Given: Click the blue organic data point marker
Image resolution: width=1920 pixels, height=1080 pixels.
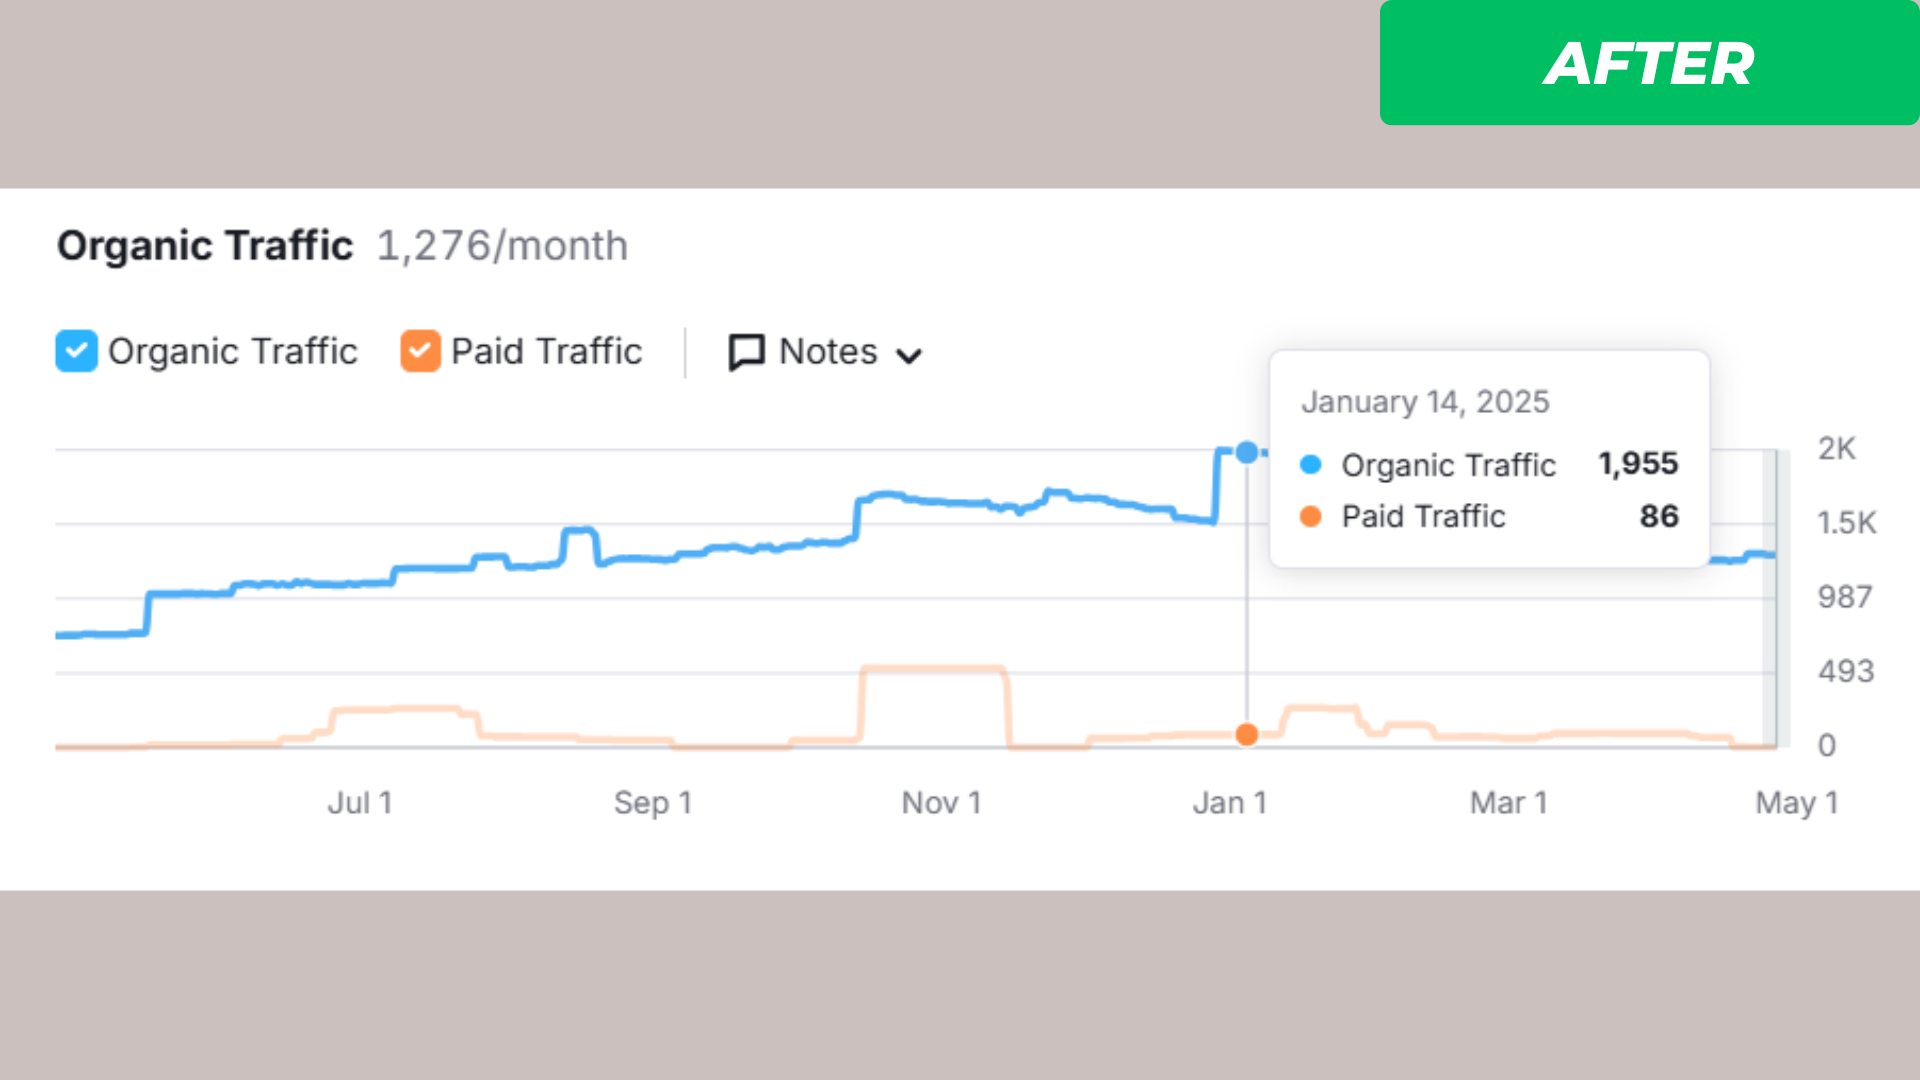Looking at the screenshot, I should click(1246, 452).
